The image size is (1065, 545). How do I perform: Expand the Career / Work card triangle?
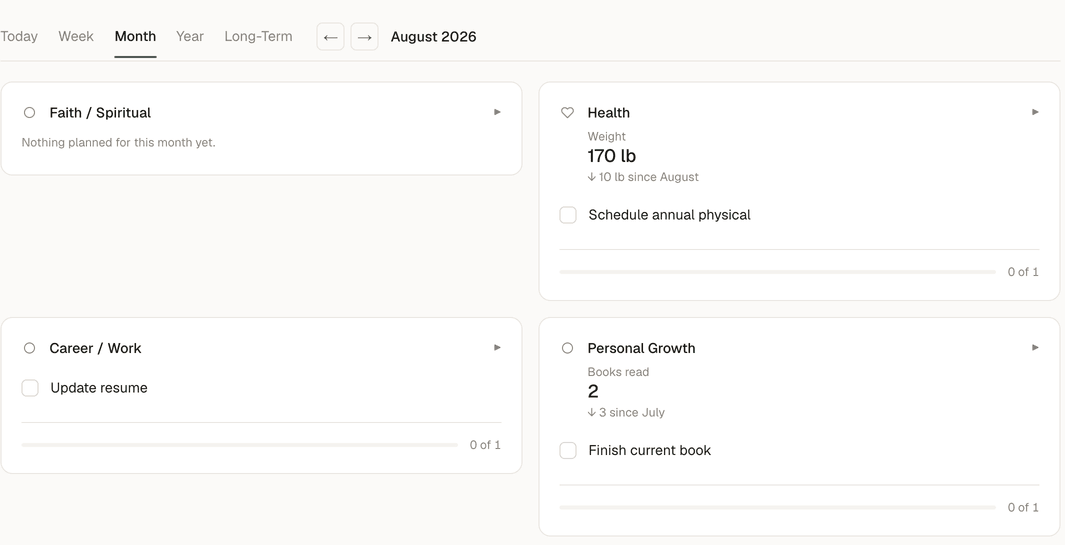click(x=497, y=348)
